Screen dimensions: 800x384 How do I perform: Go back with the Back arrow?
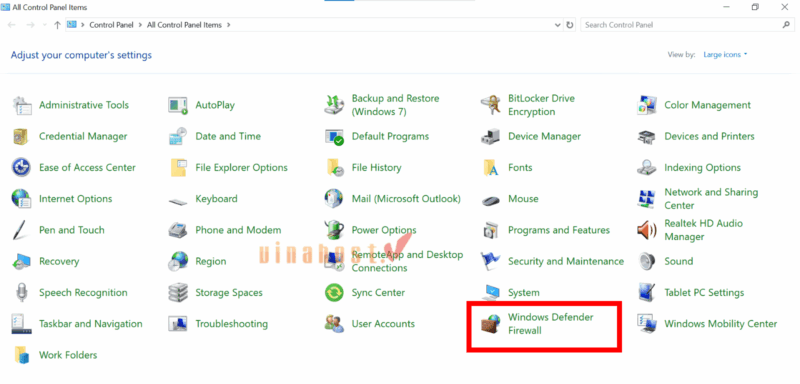point(12,25)
